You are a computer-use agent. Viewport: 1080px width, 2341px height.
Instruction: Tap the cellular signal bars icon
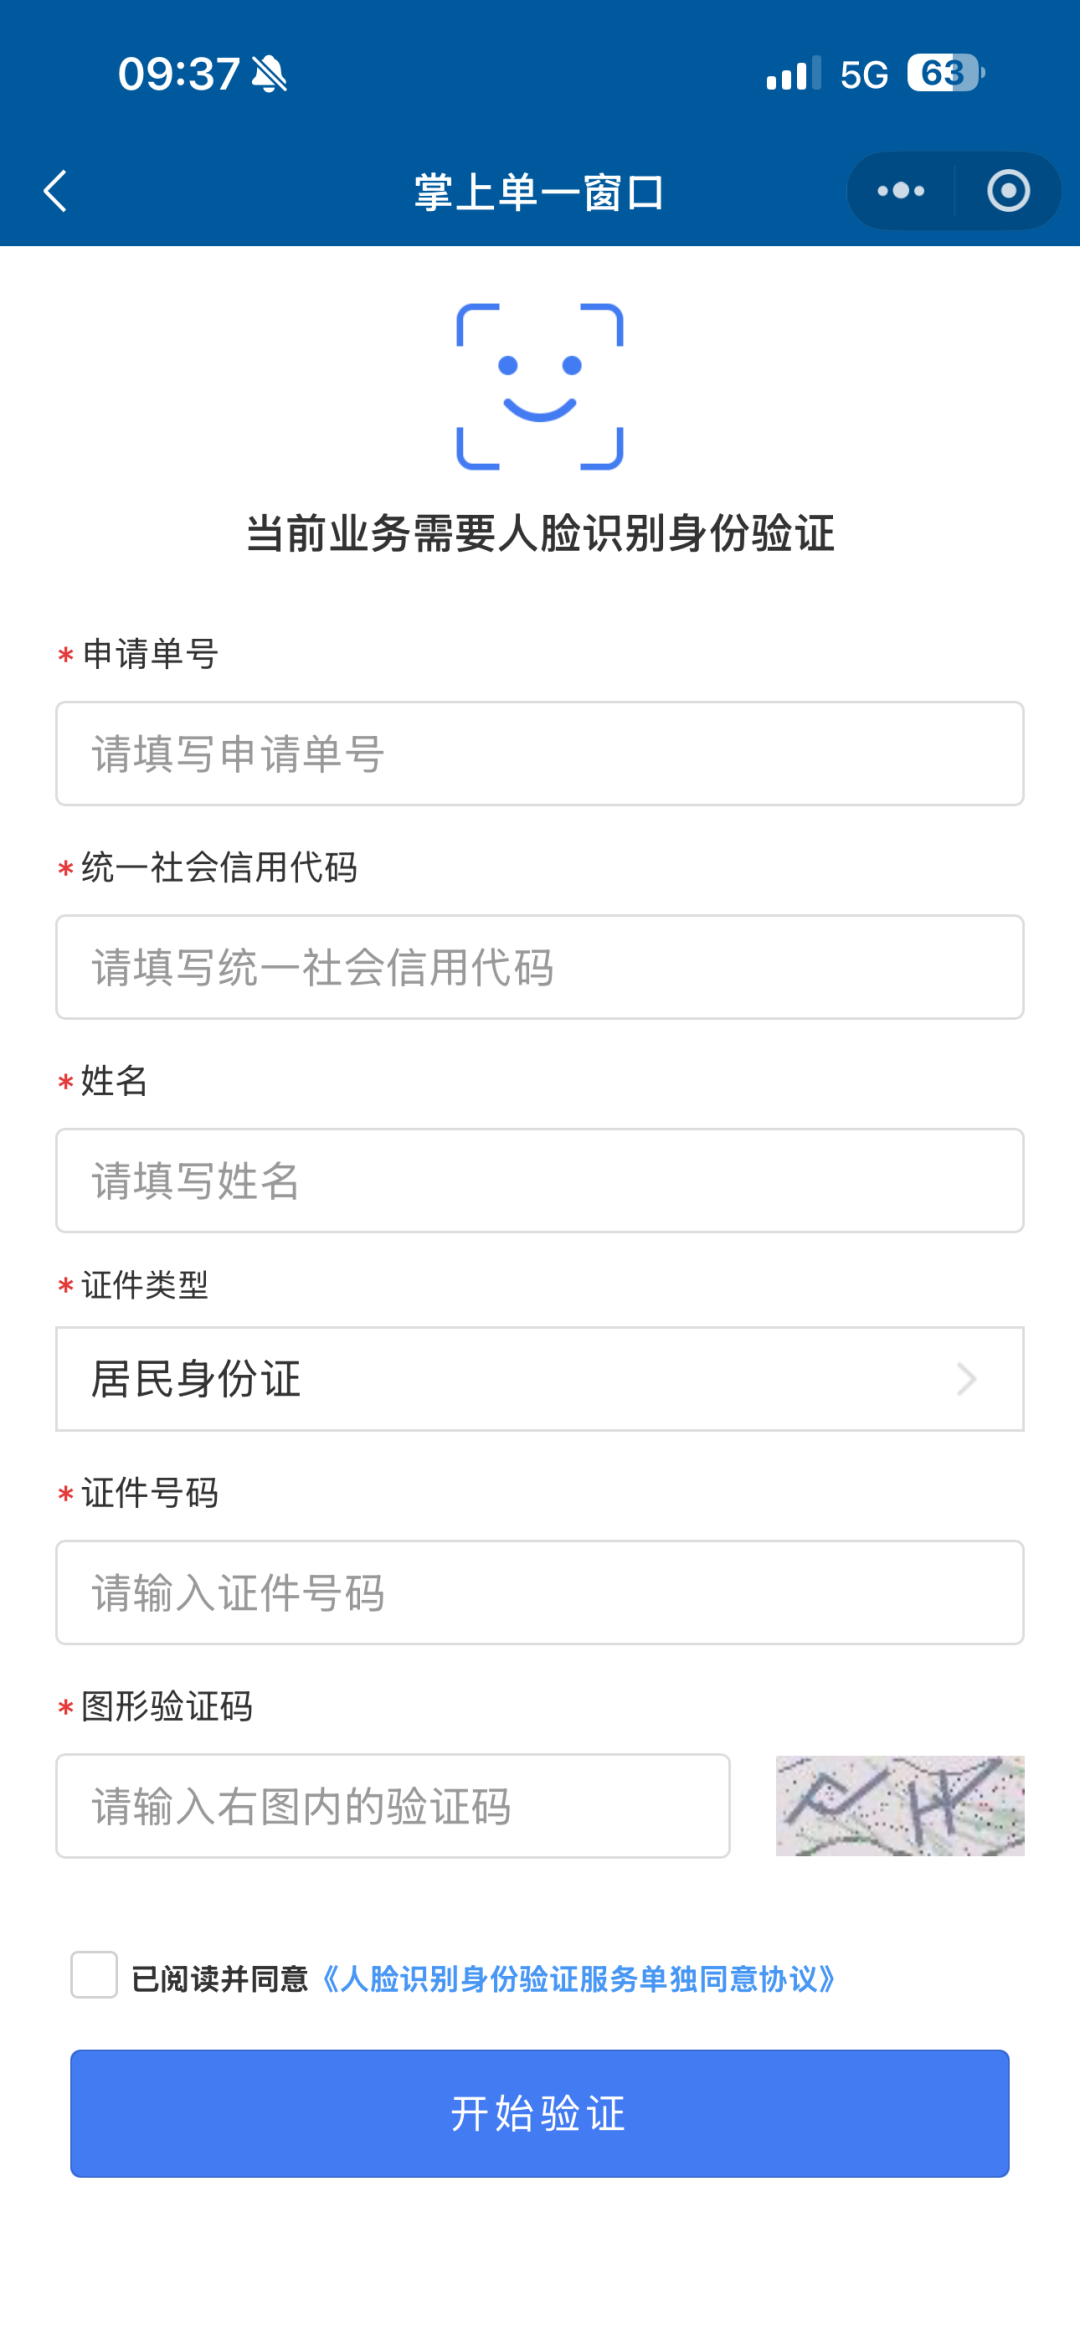(x=793, y=74)
